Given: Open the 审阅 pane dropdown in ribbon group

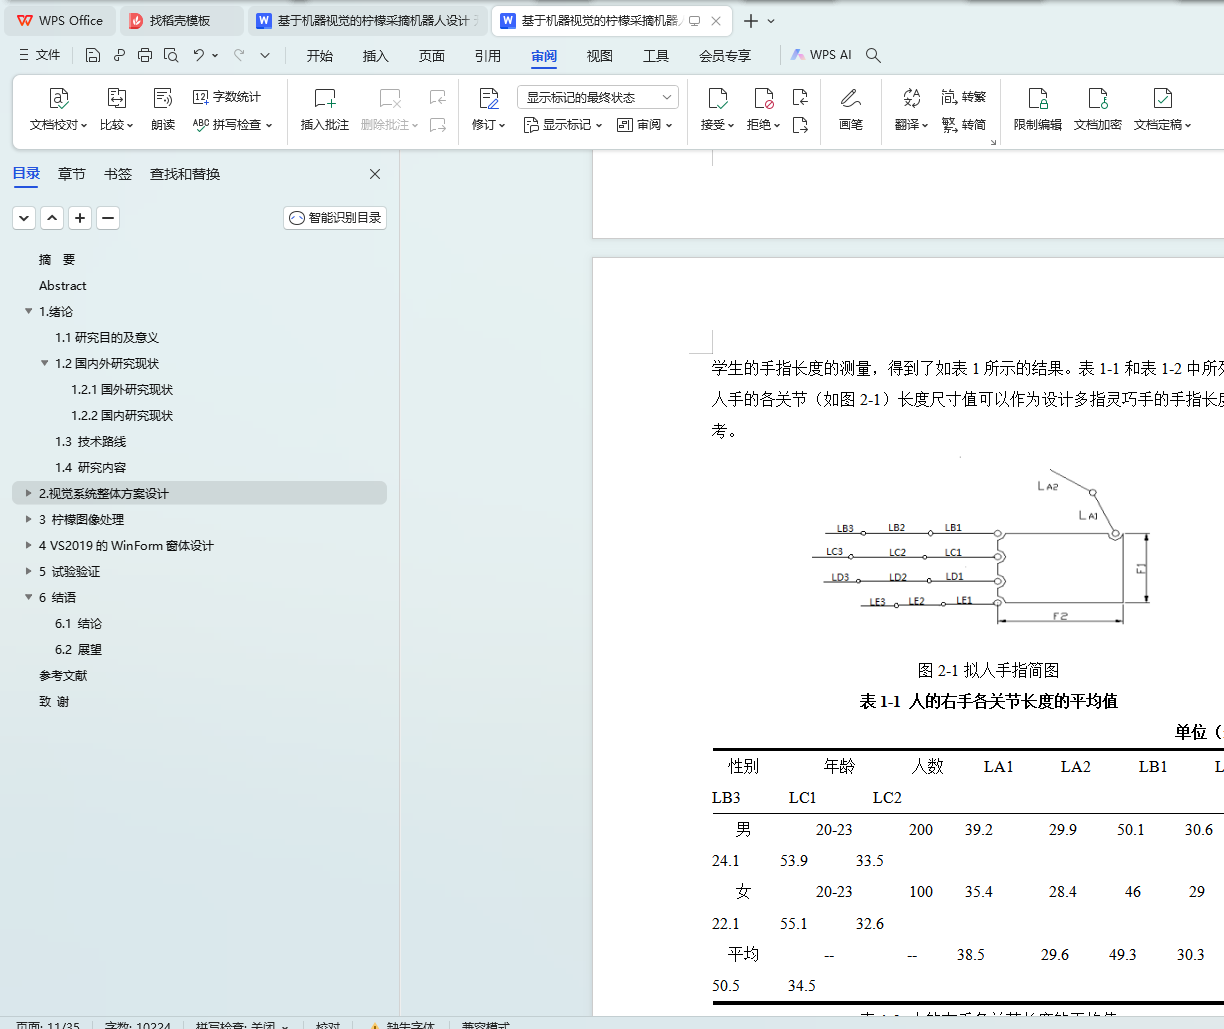Looking at the screenshot, I should [x=645, y=125].
